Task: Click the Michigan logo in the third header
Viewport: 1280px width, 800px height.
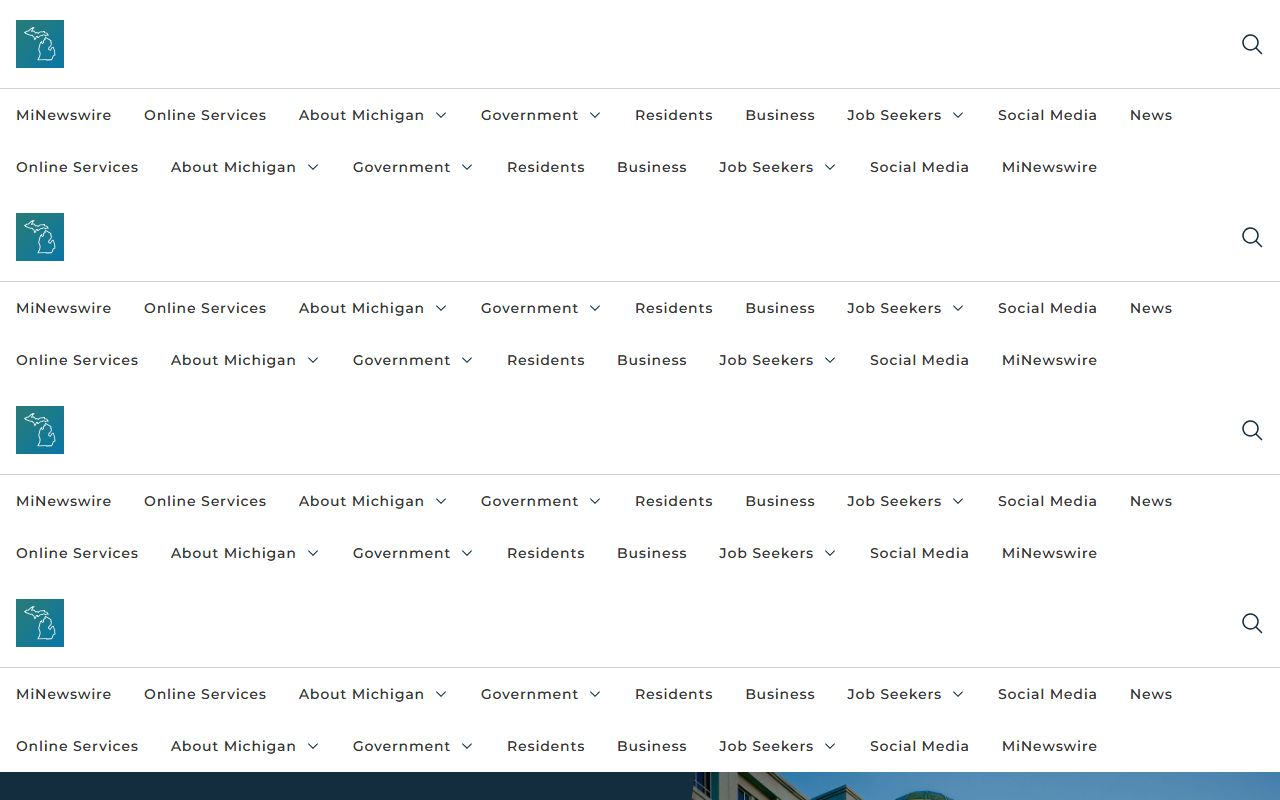Action: tap(40, 430)
